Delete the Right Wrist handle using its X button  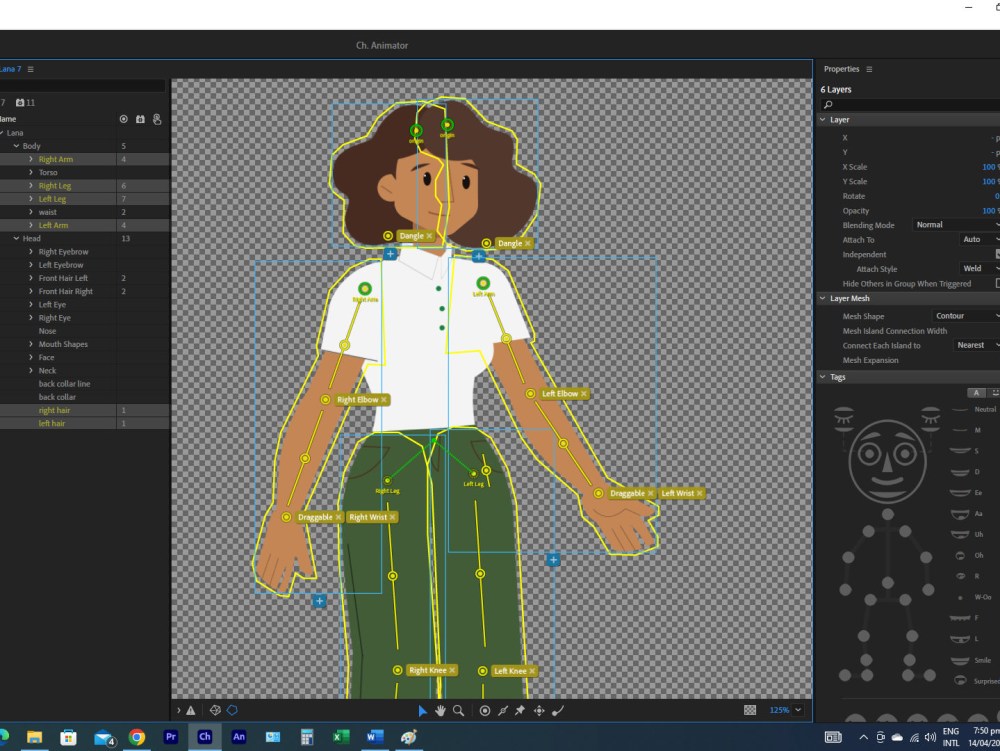point(393,517)
